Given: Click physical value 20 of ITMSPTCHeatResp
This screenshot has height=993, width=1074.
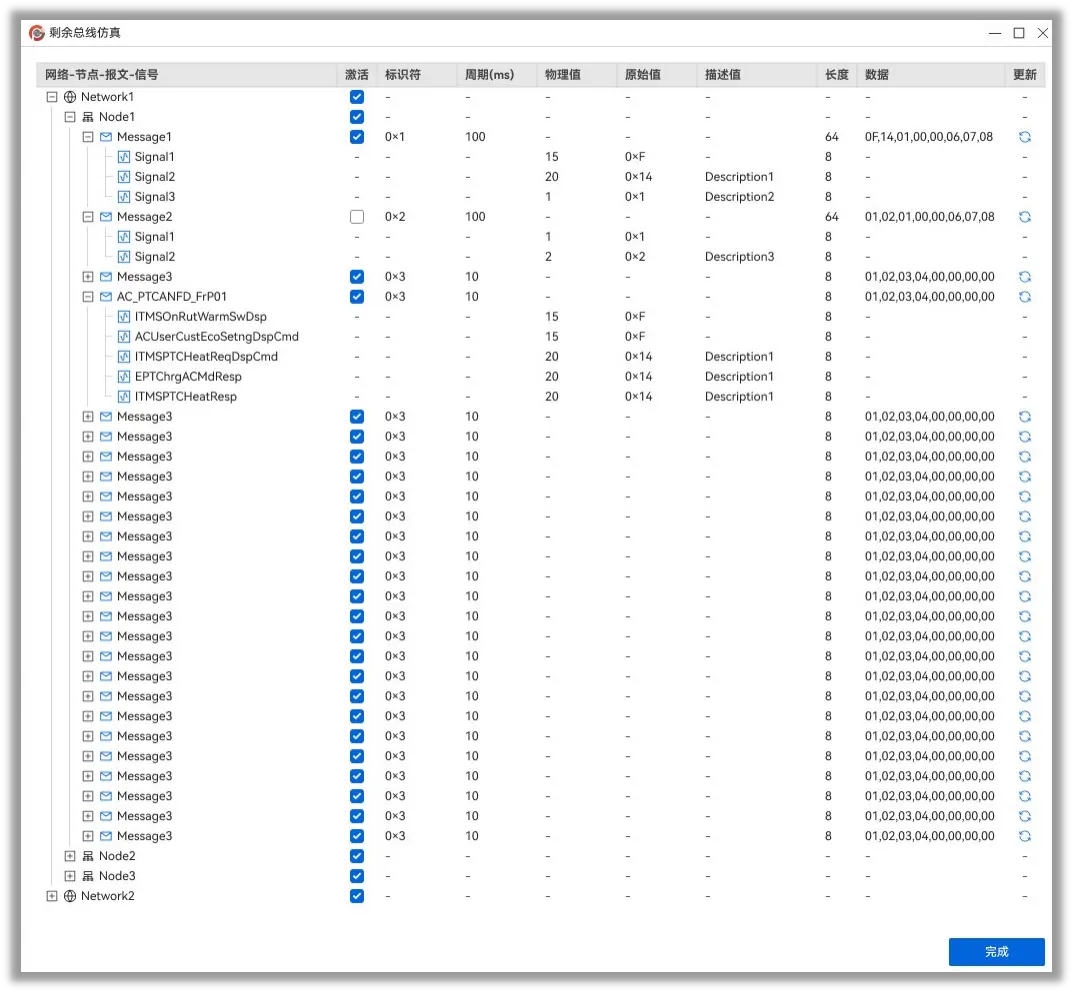Looking at the screenshot, I should (552, 397).
